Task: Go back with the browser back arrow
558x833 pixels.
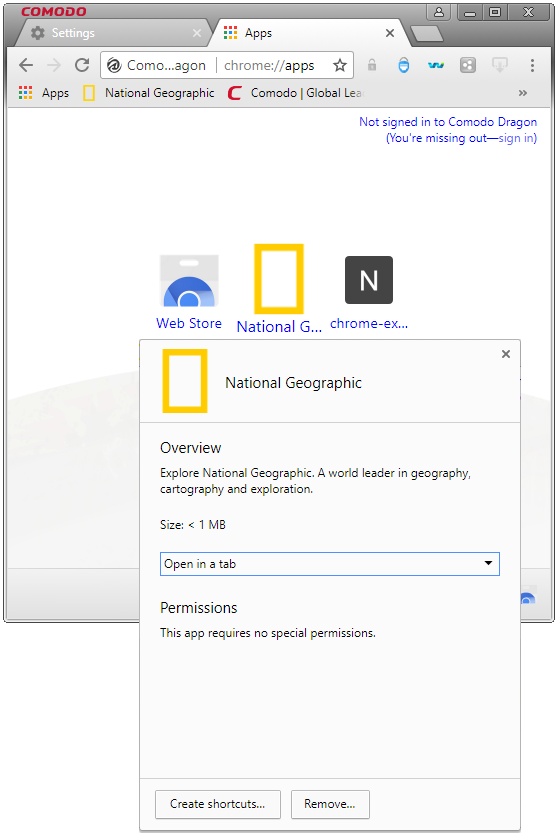Action: (x=26, y=65)
